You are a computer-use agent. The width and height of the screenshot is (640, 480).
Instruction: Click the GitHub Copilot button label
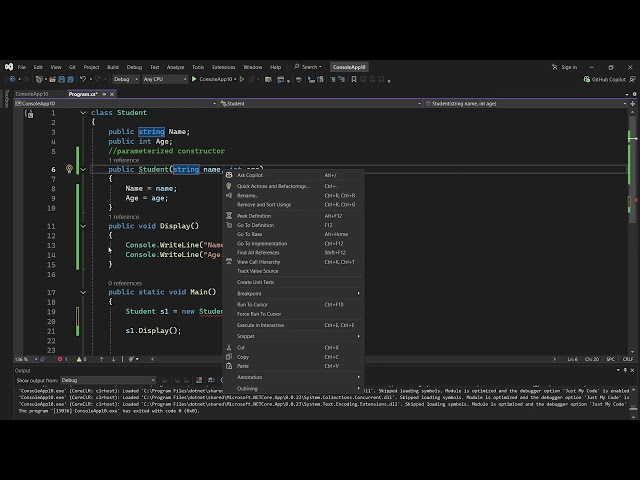[x=609, y=79]
